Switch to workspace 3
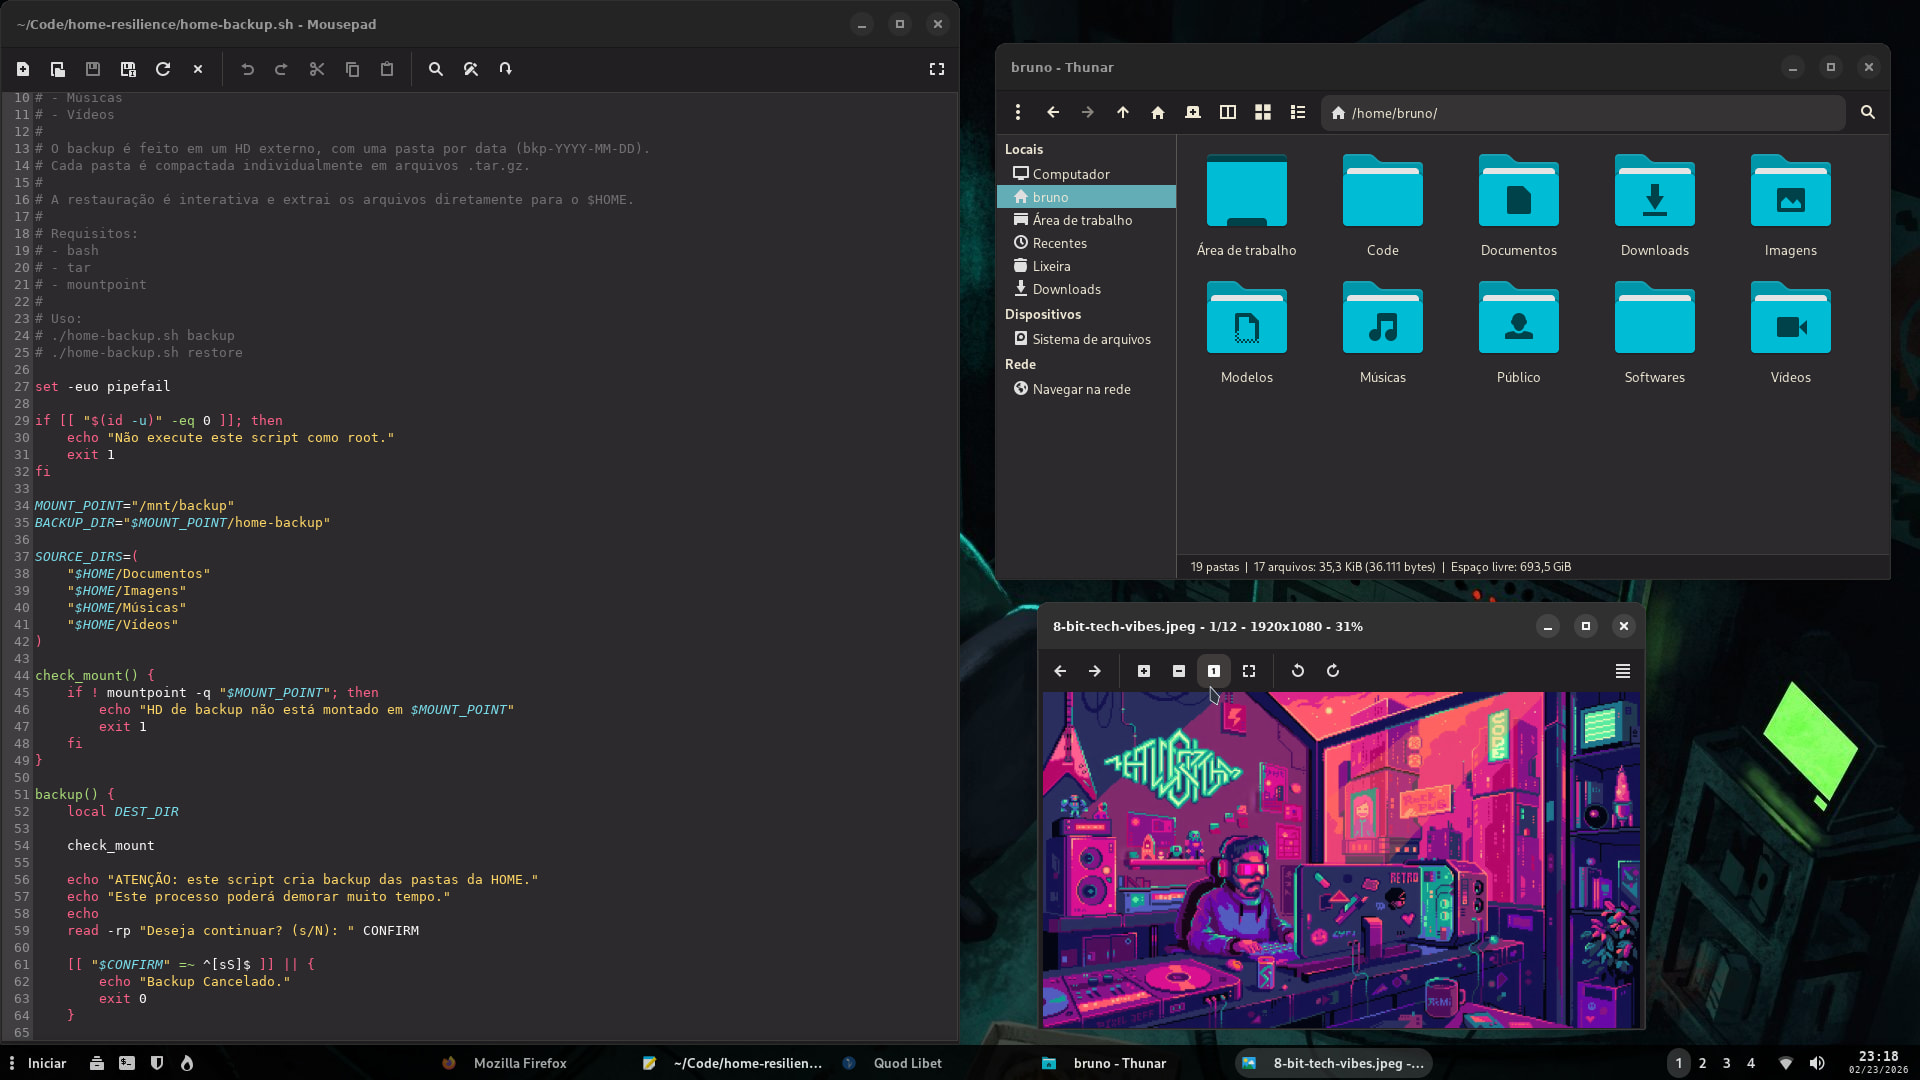Screen dimensions: 1920x1080 (x=1726, y=1063)
